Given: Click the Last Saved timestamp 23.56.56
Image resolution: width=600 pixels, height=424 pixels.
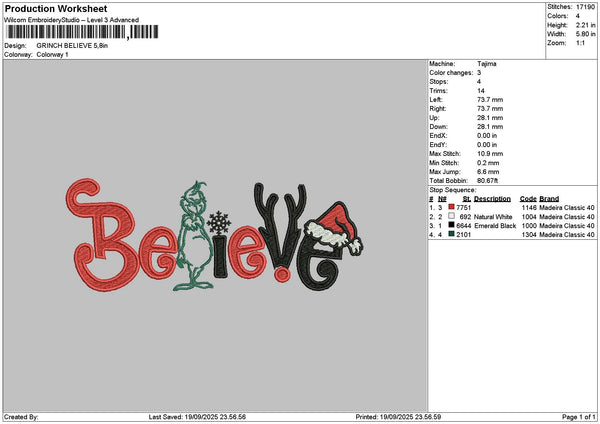Looking at the screenshot, I should pyautogui.click(x=232, y=417).
